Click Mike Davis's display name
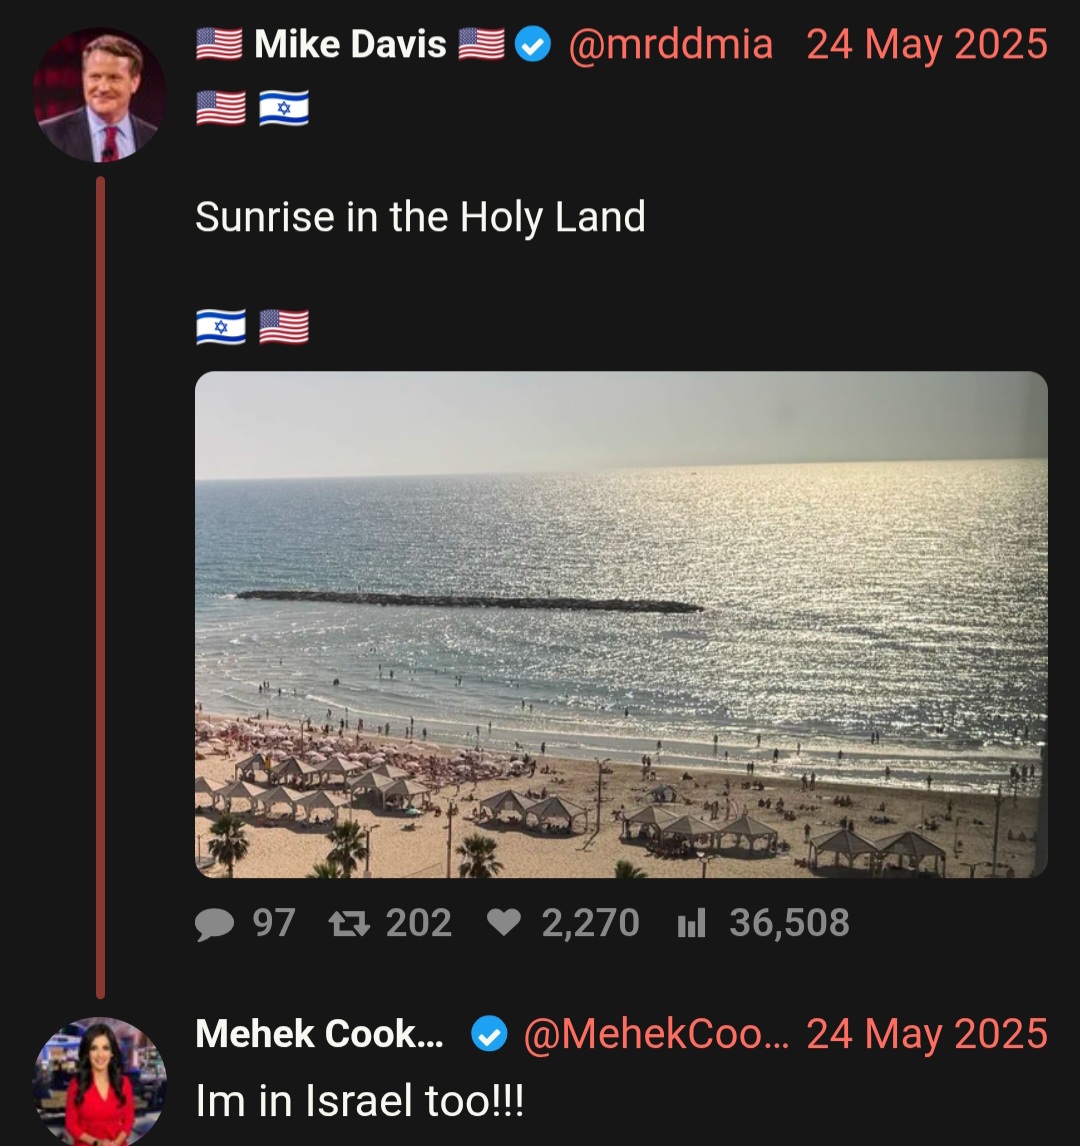Viewport: 1080px width, 1146px height. (350, 45)
